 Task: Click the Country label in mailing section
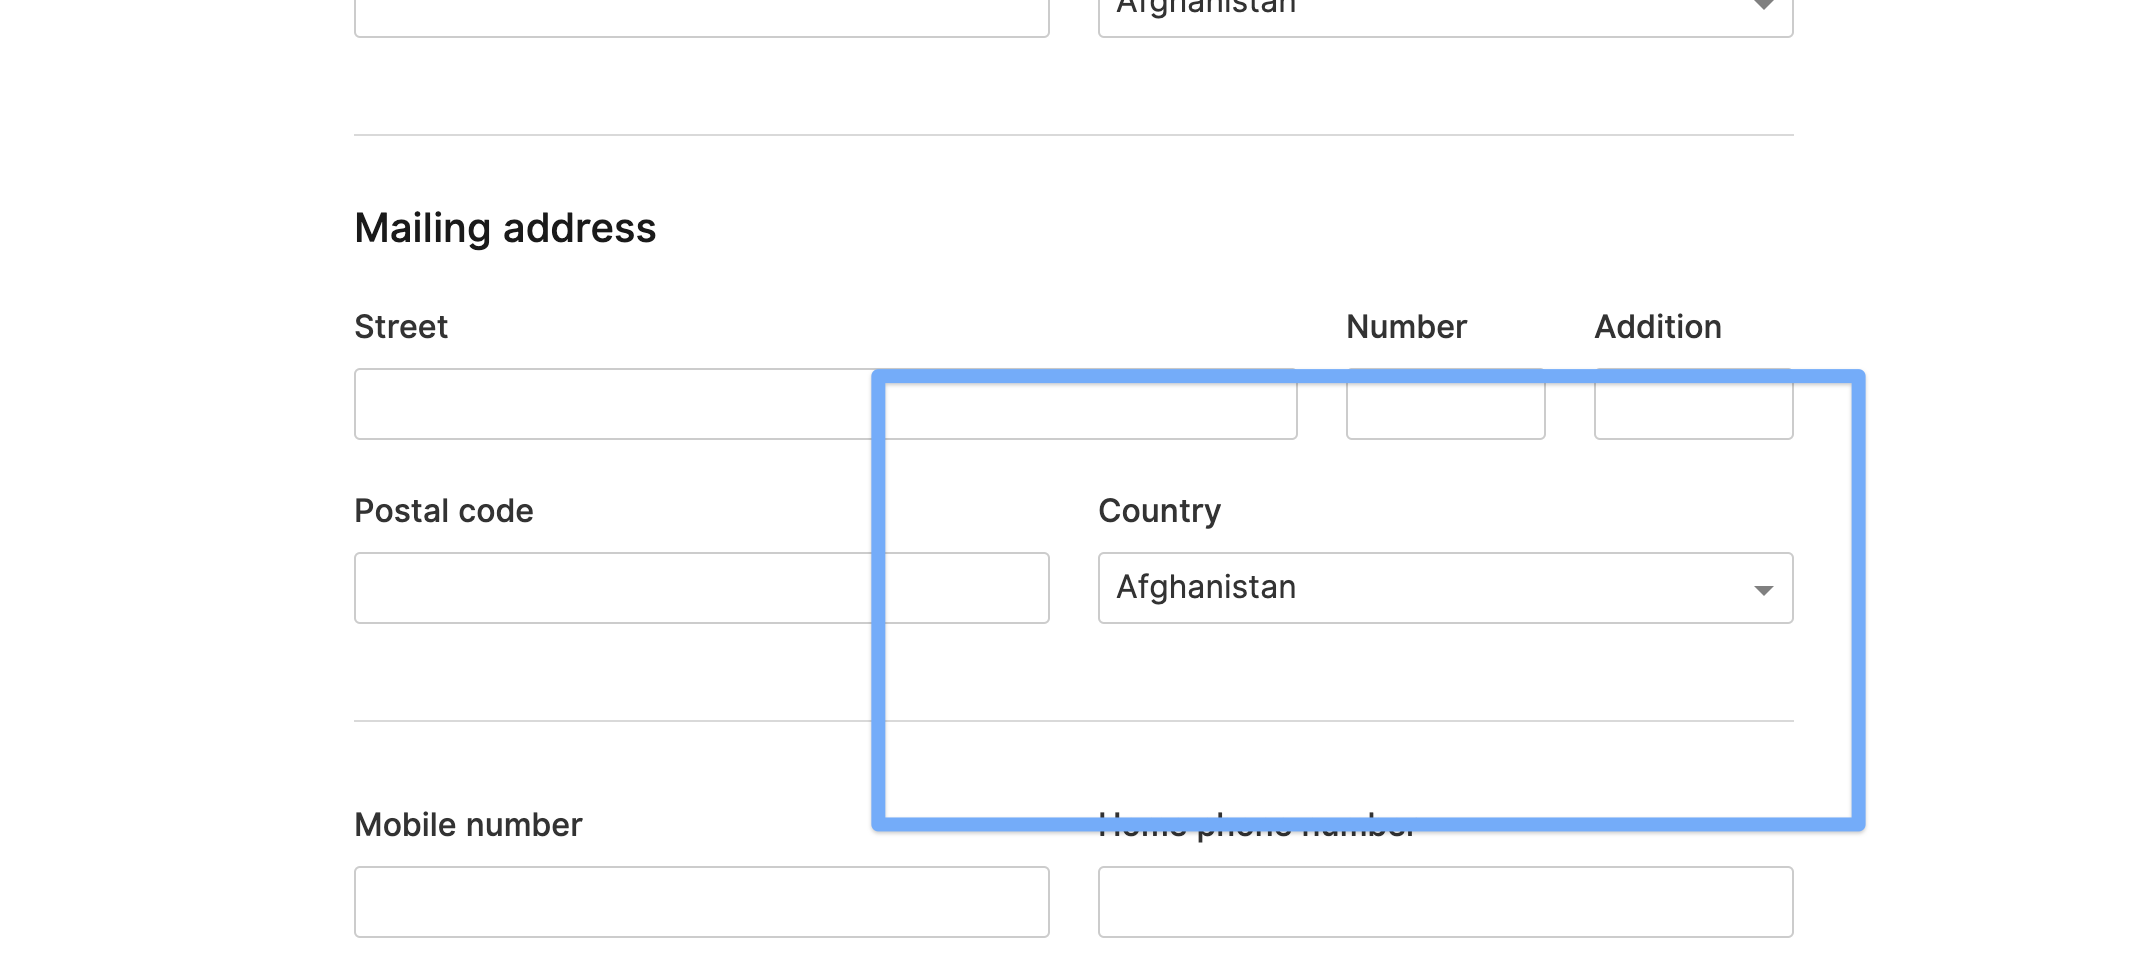pyautogui.click(x=1159, y=511)
